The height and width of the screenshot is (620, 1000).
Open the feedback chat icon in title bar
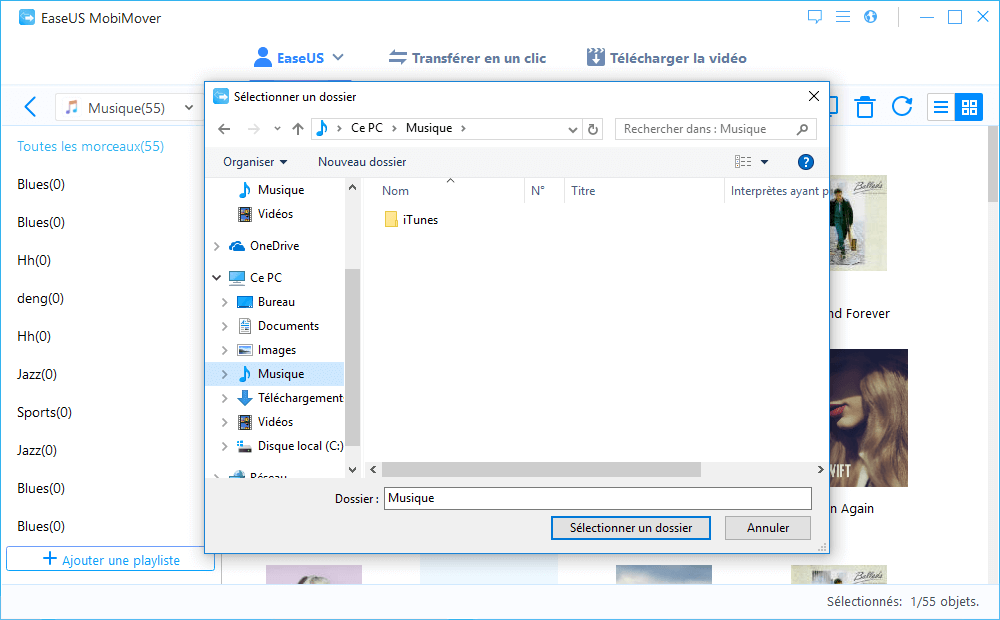(815, 17)
